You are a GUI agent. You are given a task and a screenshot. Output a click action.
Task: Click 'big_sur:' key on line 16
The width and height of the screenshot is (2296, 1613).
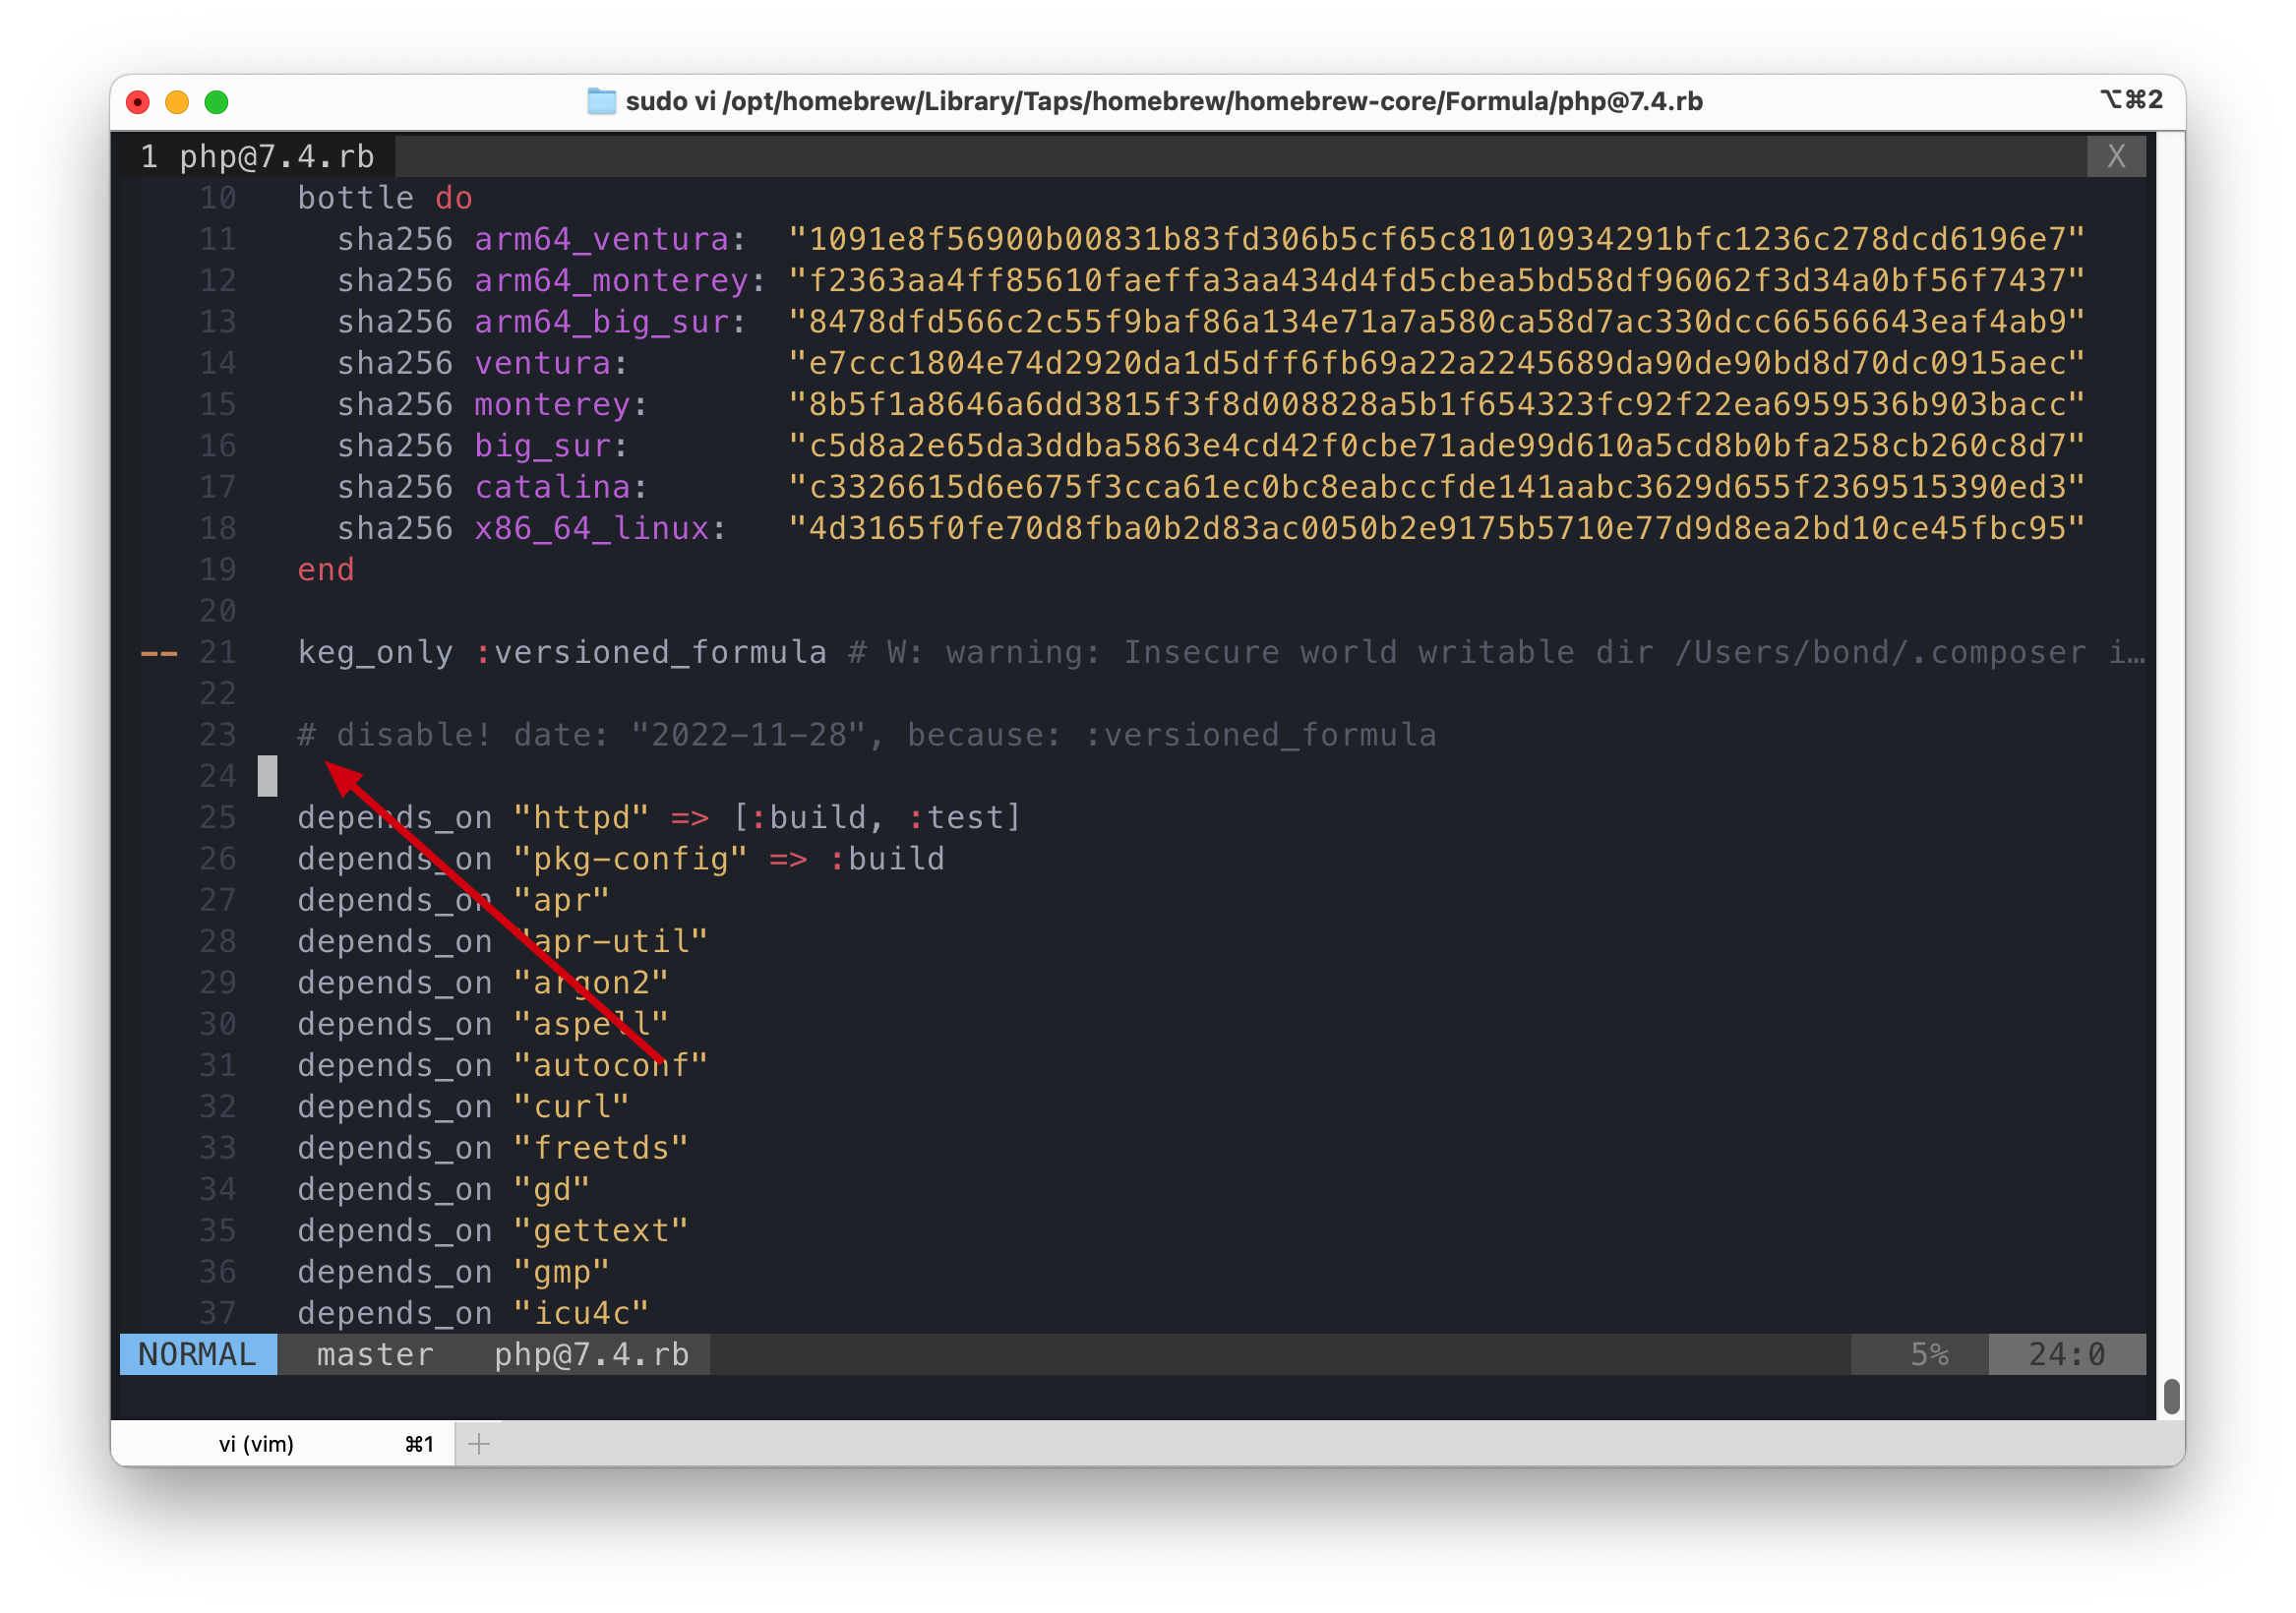[x=551, y=445]
